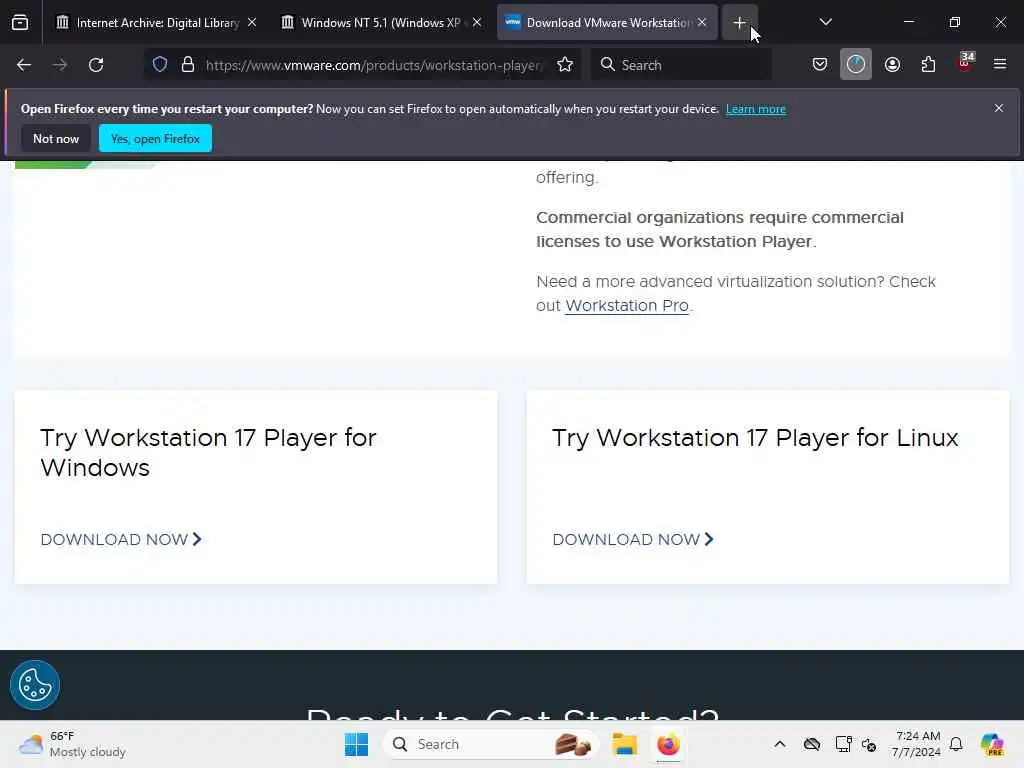Dismiss notification bar with X
Viewport: 1024px width, 768px height.
(999, 108)
